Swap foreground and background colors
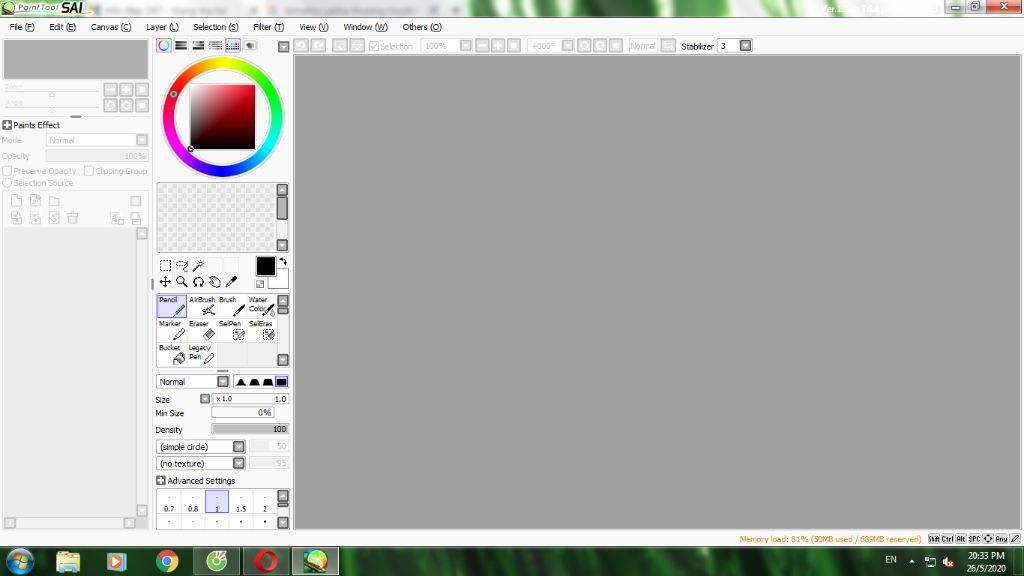This screenshot has height=576, width=1024. [x=283, y=261]
